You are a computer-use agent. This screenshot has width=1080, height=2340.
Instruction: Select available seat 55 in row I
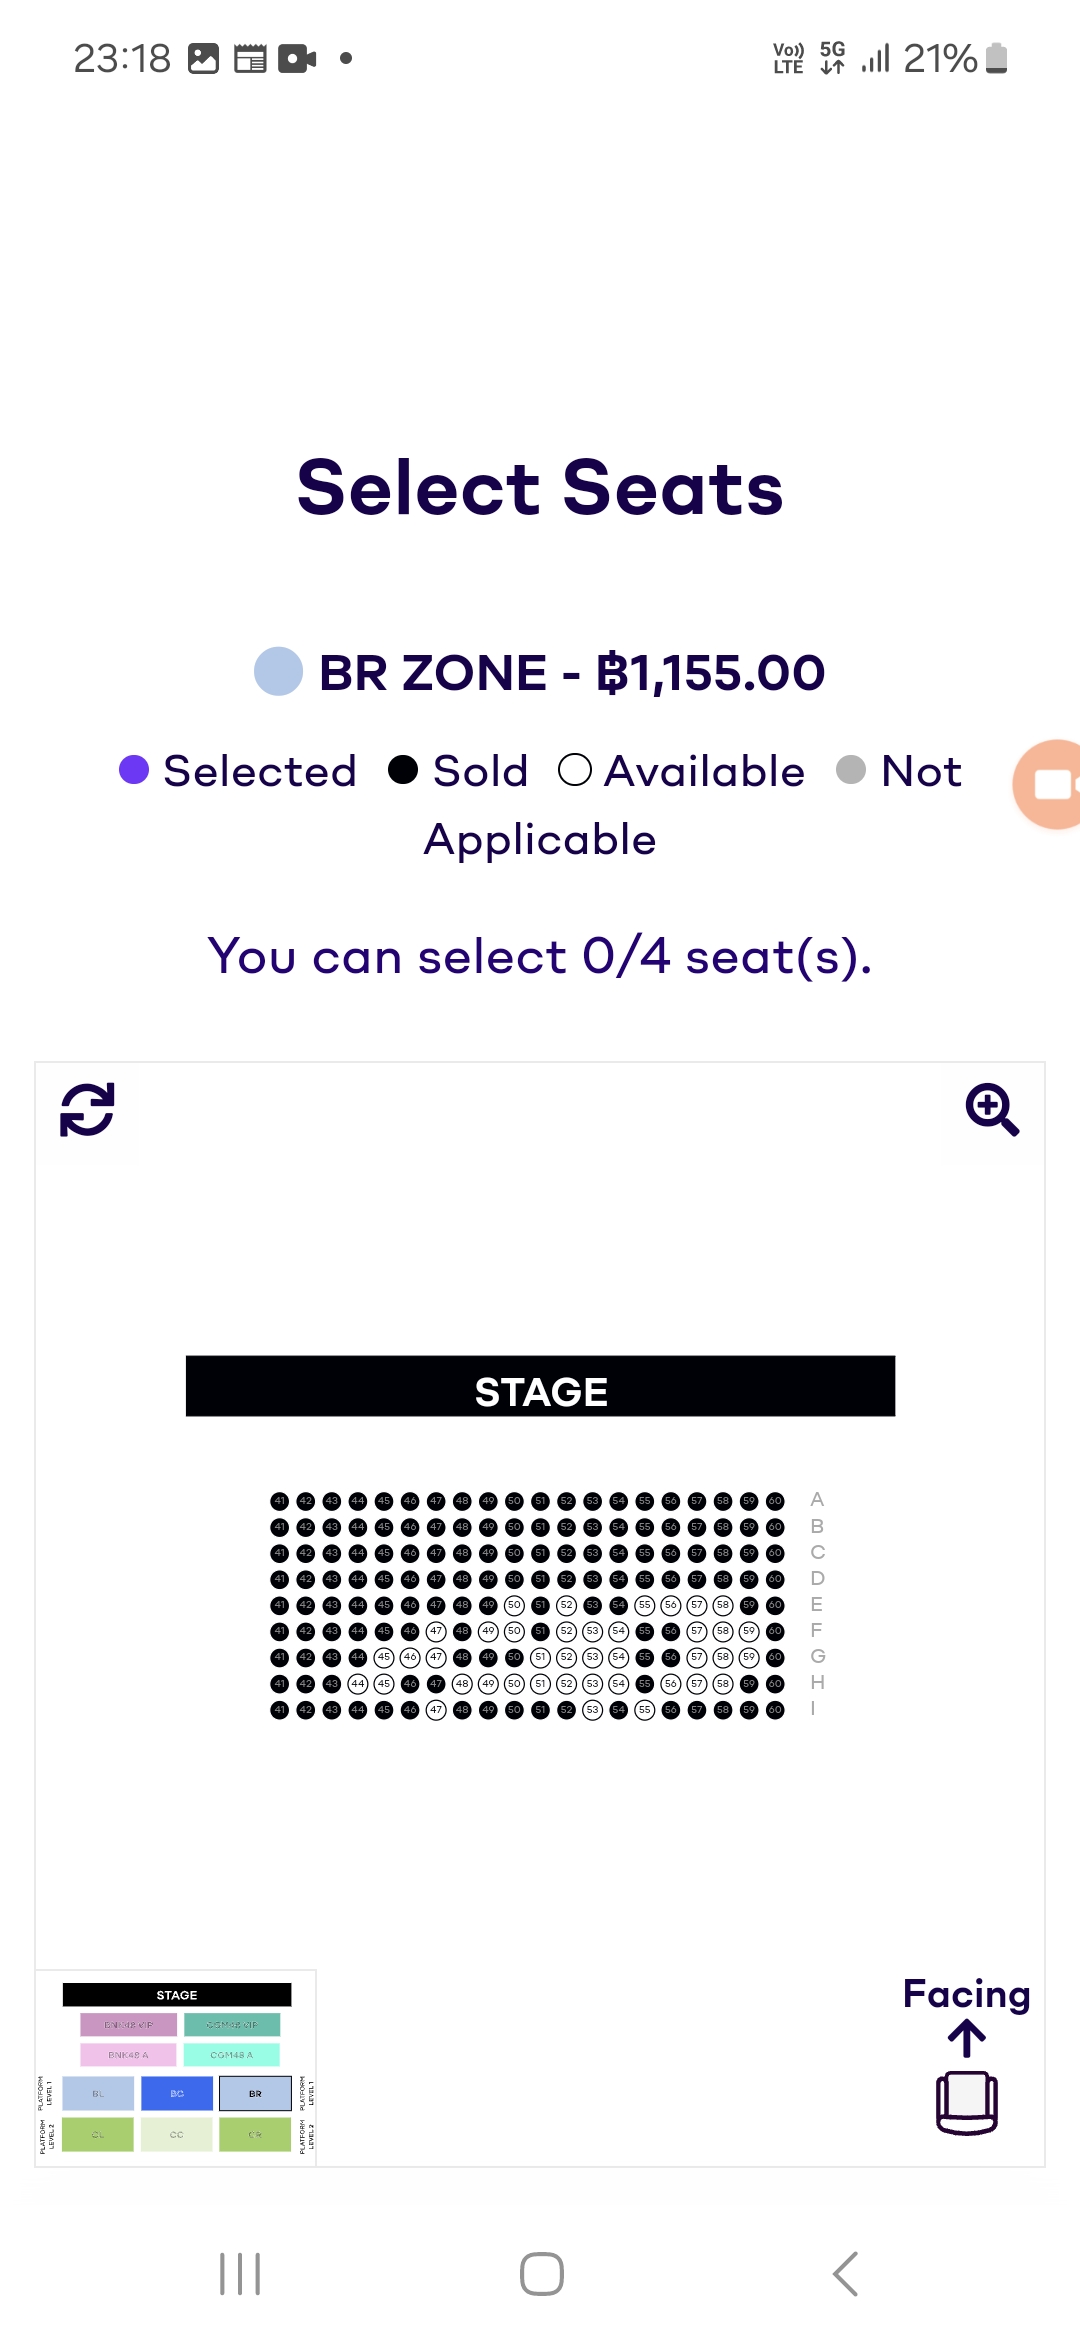(x=645, y=1710)
